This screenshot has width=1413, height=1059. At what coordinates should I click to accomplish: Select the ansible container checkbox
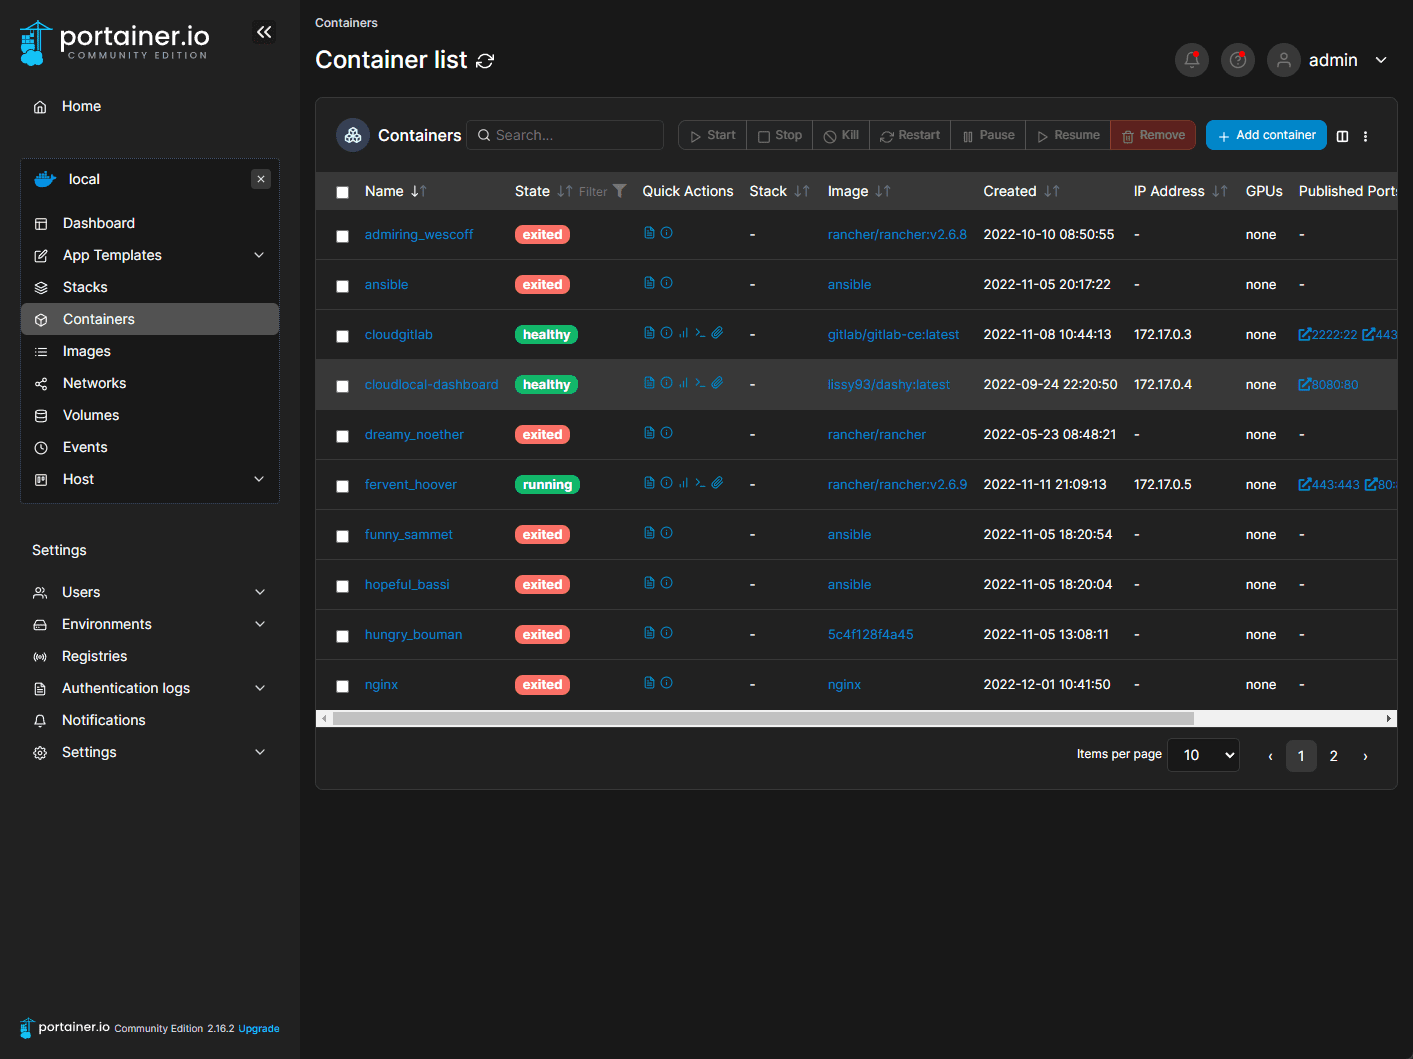point(342,286)
